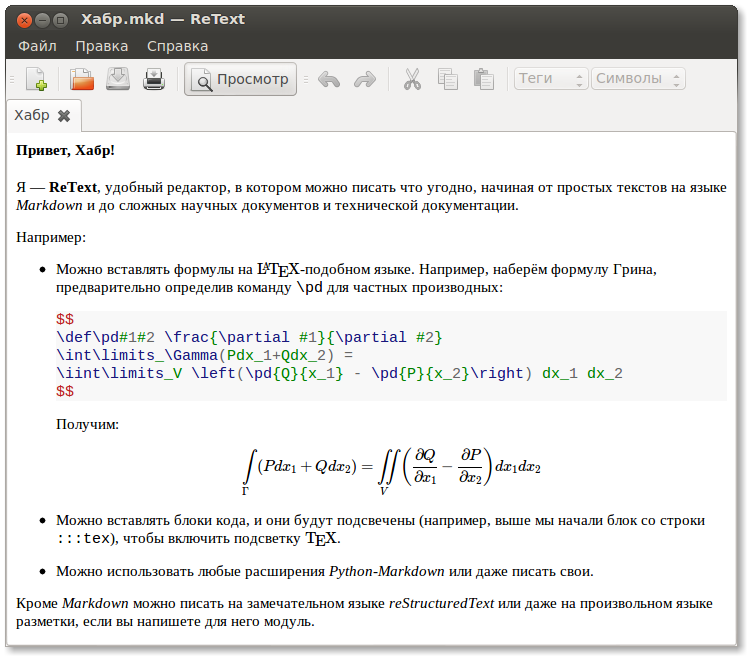Save the document with the Save icon
The image size is (747, 656).
(x=118, y=79)
